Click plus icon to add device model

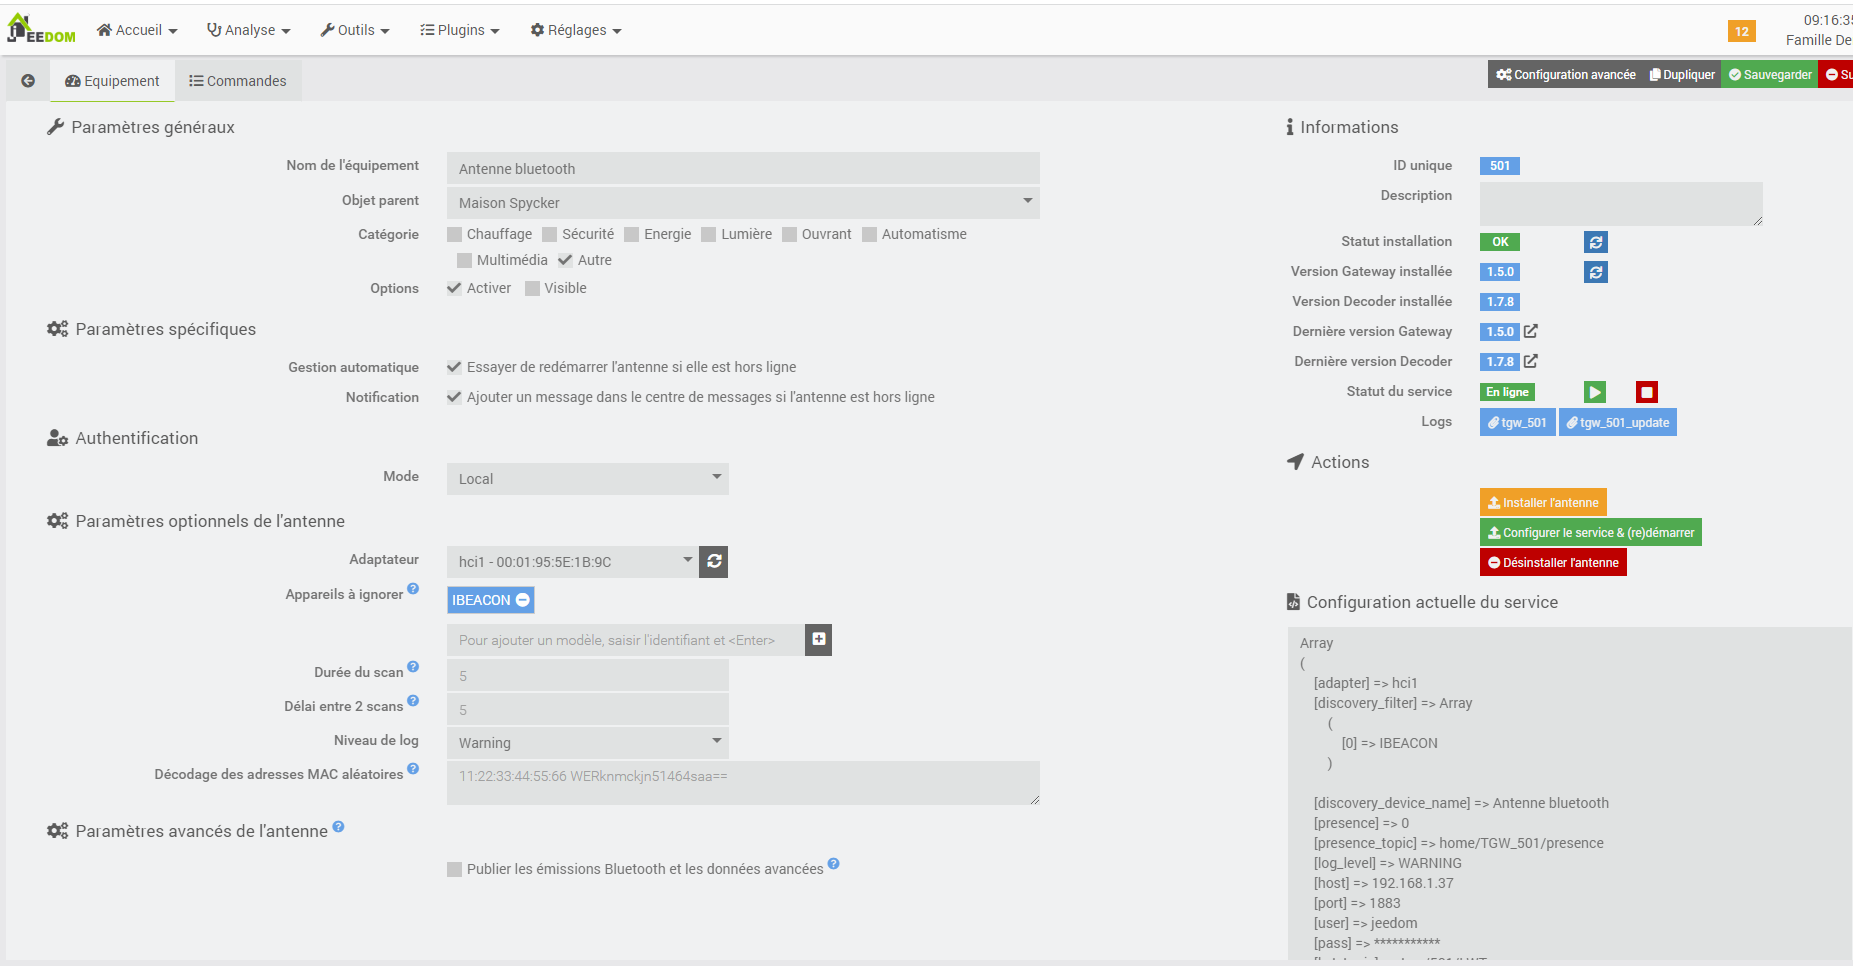point(819,639)
